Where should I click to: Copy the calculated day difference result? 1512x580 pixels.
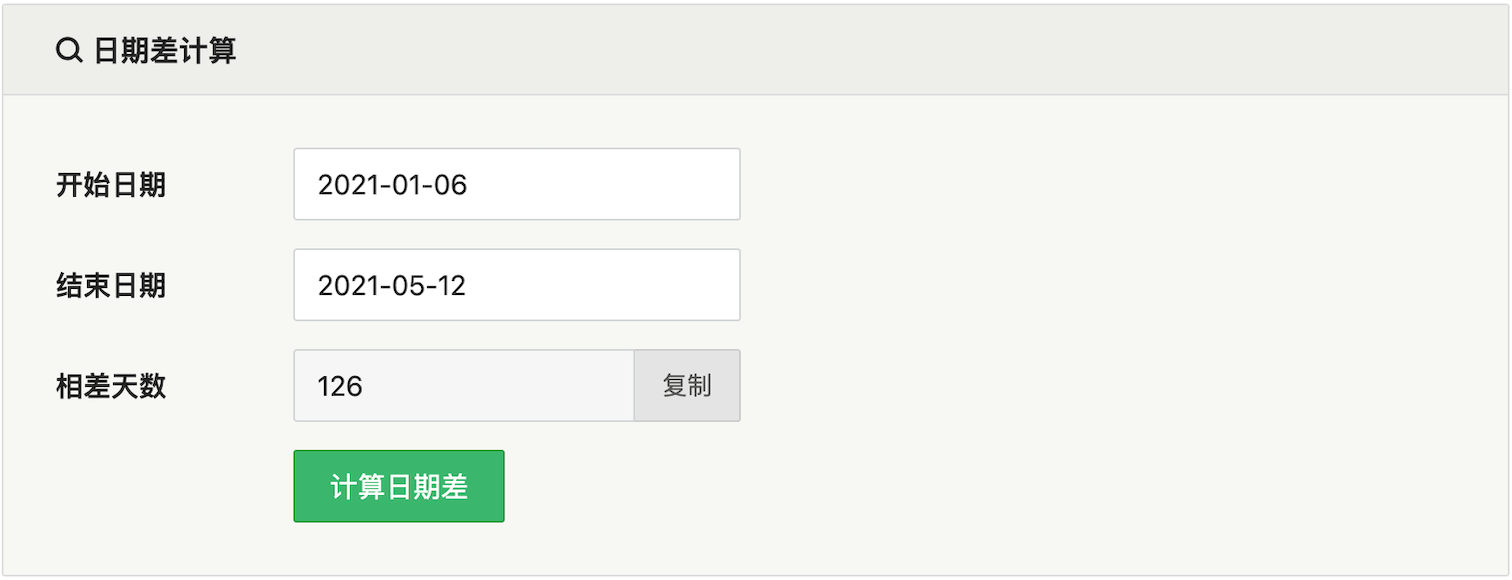coord(686,385)
